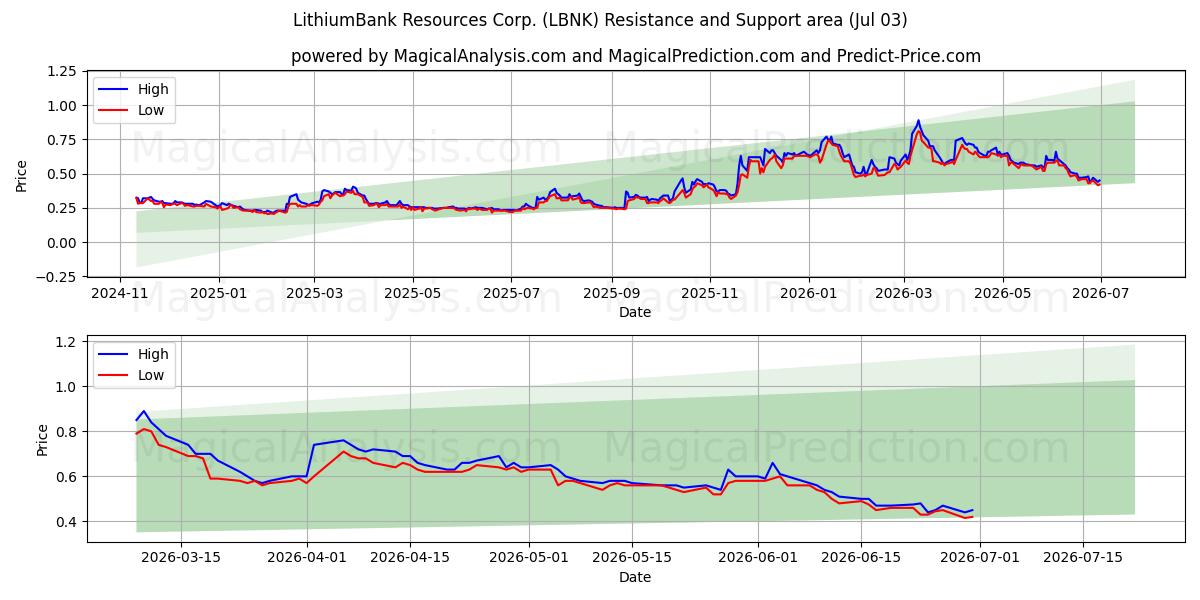Click the '2026-03' date tick label
1200x600 pixels.
(903, 294)
